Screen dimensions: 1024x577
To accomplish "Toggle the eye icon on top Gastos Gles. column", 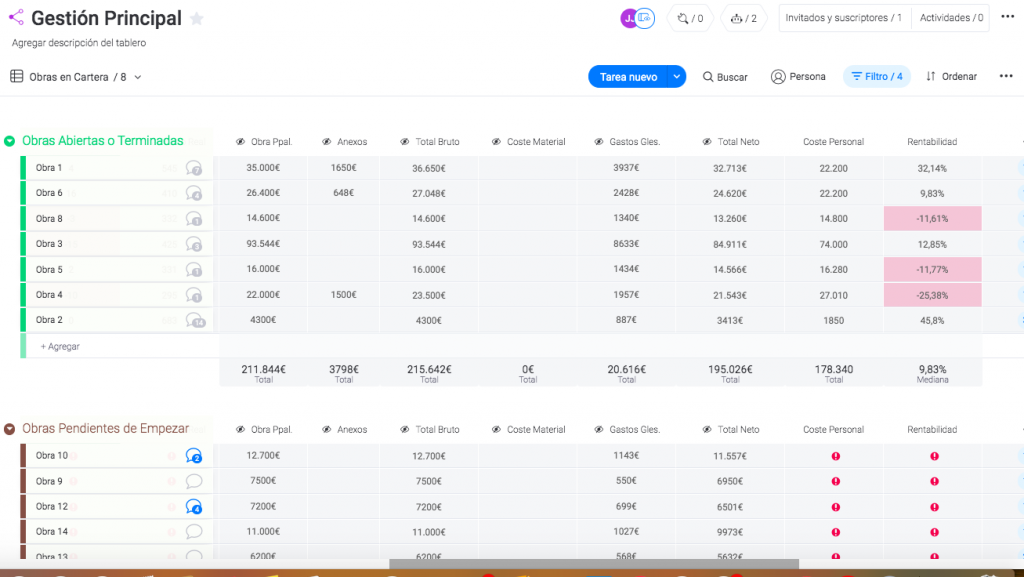I will pyautogui.click(x=598, y=142).
